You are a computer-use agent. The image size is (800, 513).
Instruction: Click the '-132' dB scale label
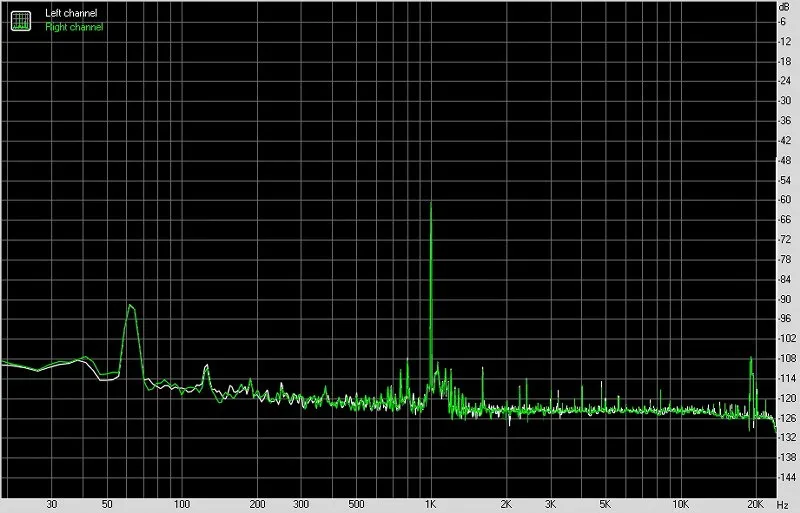coord(786,437)
